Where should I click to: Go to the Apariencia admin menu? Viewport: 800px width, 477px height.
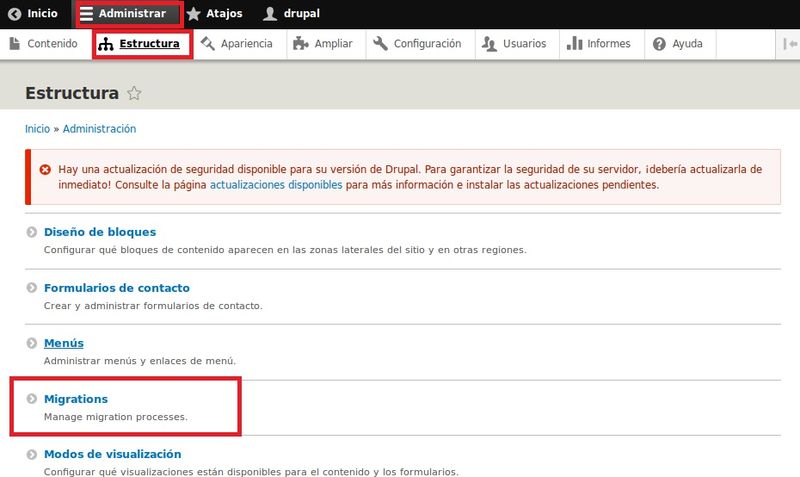point(237,44)
